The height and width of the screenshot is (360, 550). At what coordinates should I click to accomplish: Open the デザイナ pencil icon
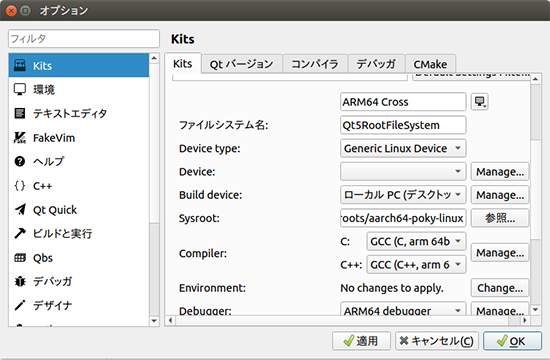point(20,305)
